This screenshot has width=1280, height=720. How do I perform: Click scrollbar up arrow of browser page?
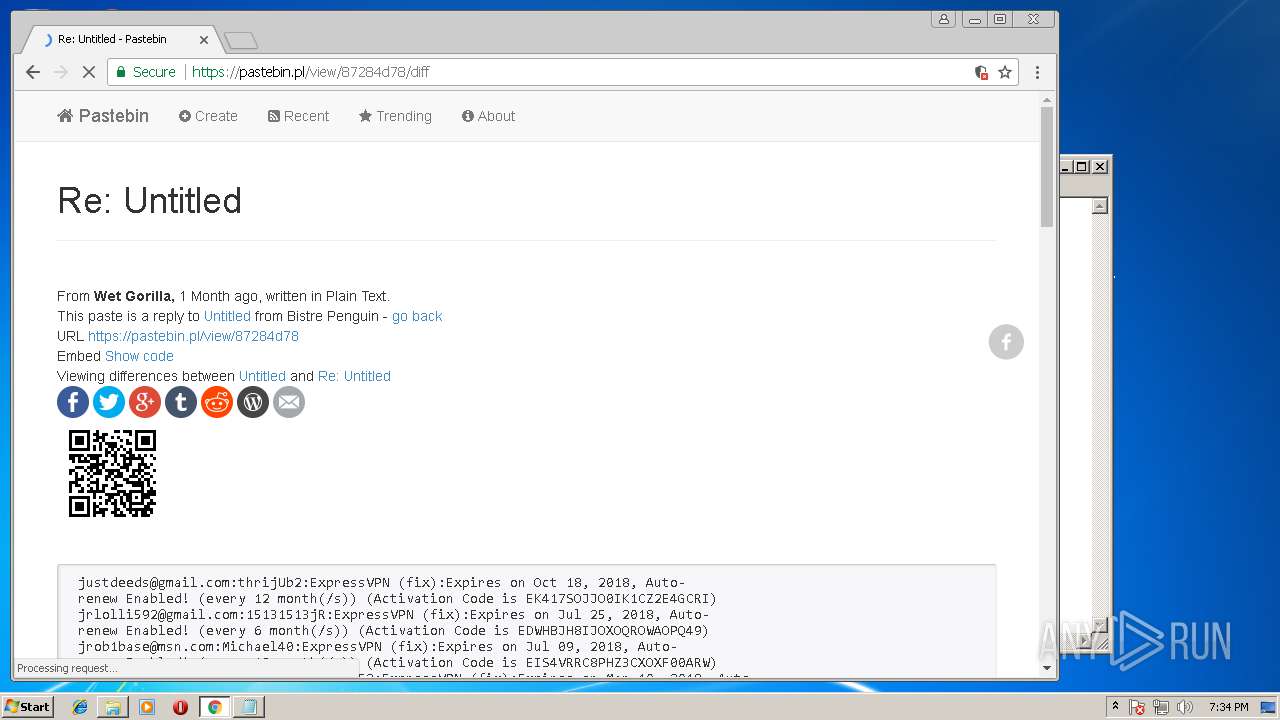click(x=1047, y=99)
